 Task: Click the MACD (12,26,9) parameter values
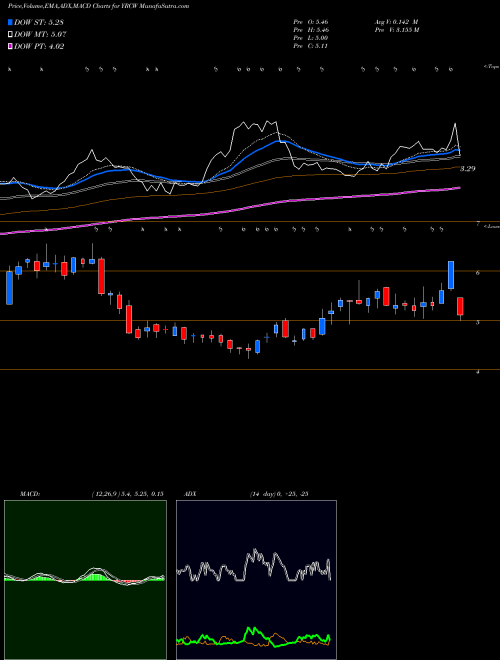127,494
